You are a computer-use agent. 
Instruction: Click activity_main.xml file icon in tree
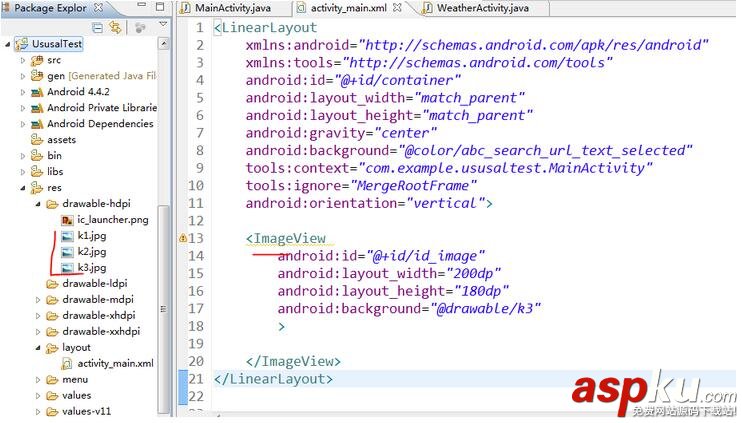(67, 364)
